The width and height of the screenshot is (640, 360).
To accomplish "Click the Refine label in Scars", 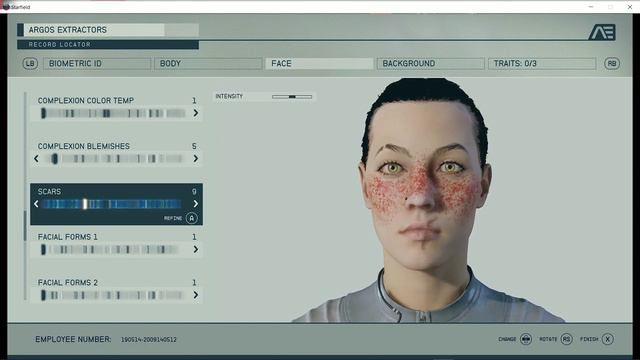I will [173, 218].
